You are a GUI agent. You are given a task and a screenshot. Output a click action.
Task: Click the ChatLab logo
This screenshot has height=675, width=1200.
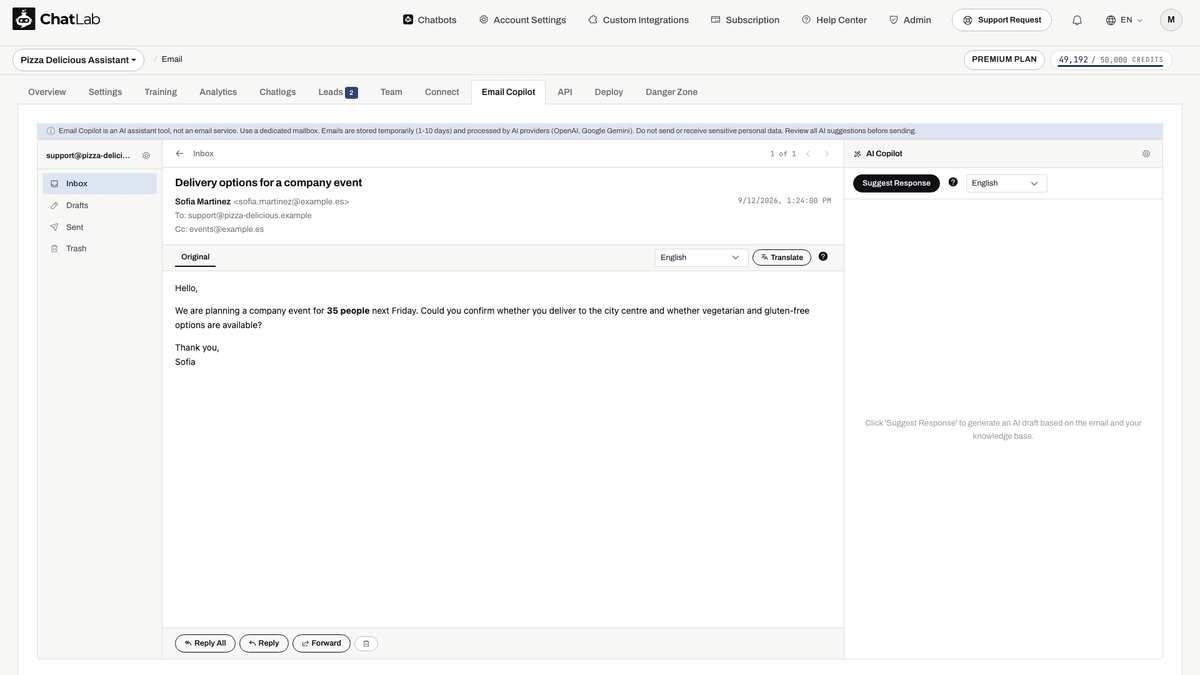tap(56, 19)
